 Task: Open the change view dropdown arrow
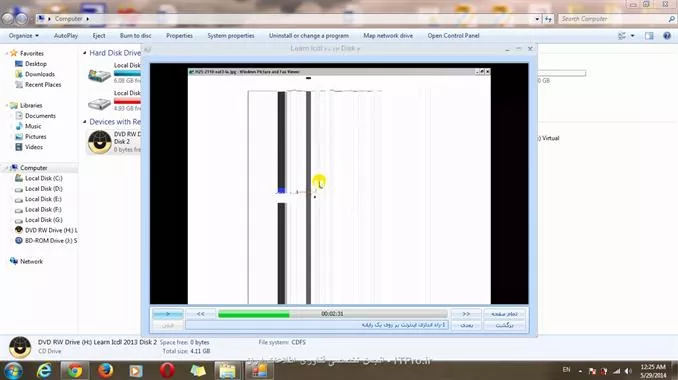point(633,36)
